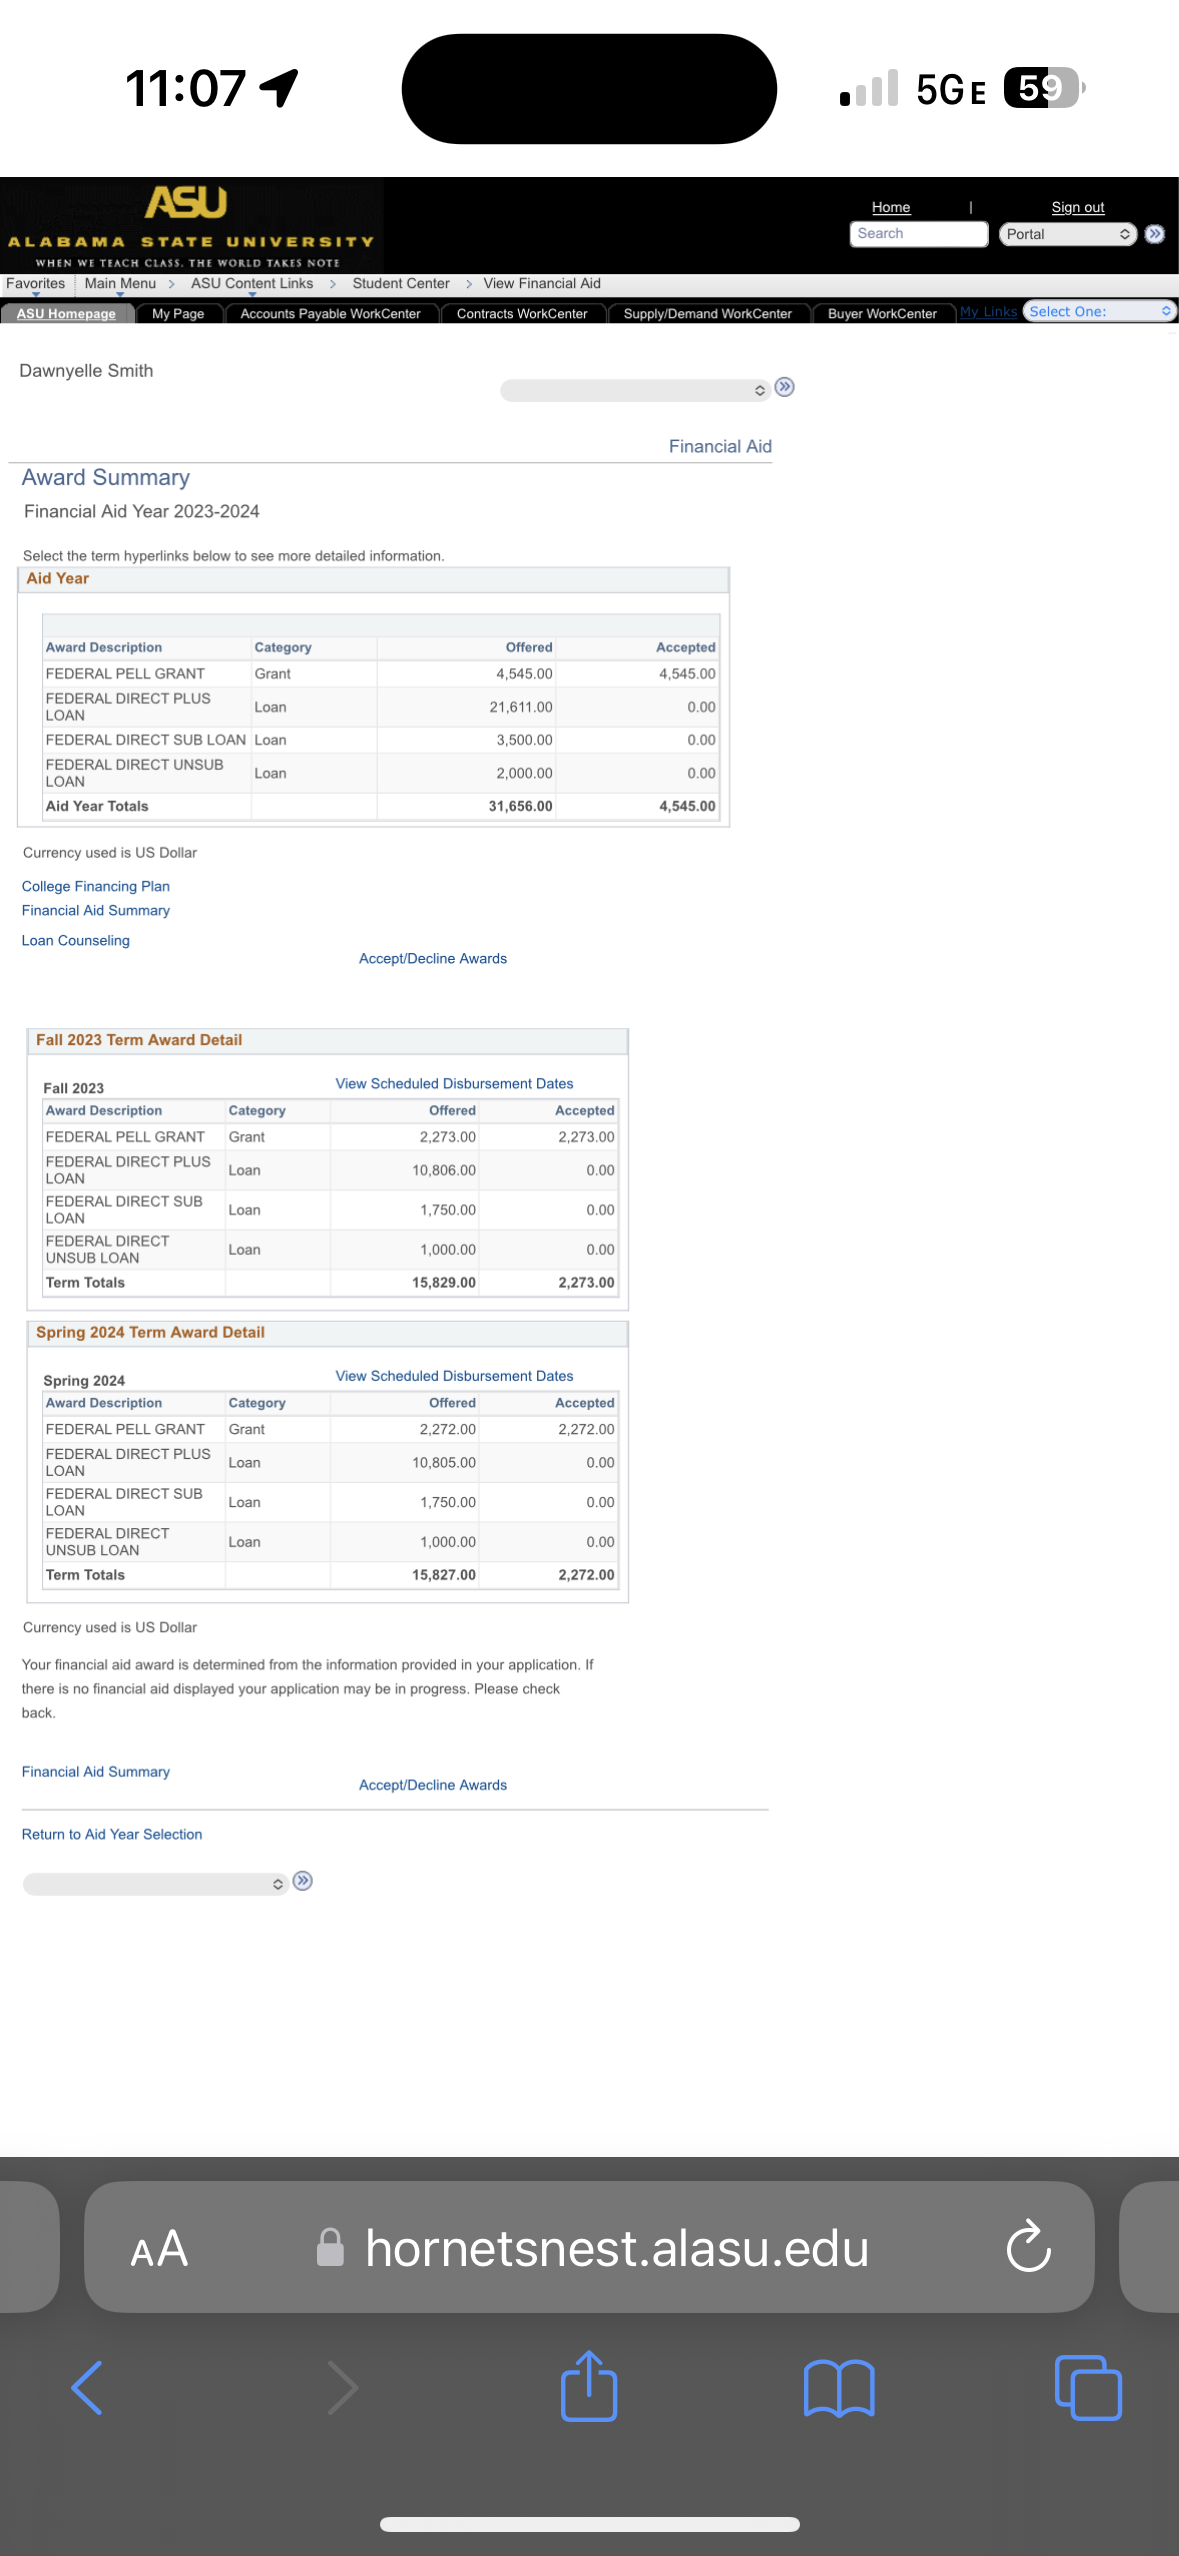Viewport: 1179px width, 2556px height.
Task: Click the Award Summary heading
Action: (x=106, y=478)
